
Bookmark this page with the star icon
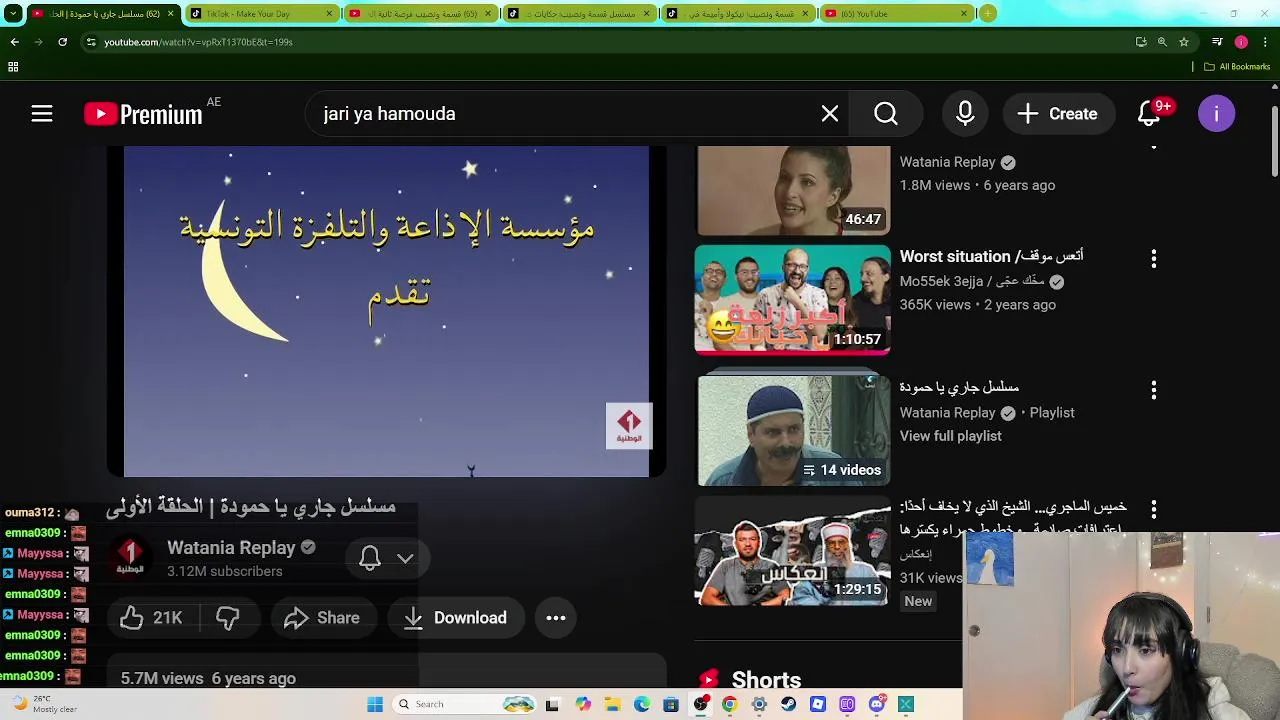[x=1184, y=42]
